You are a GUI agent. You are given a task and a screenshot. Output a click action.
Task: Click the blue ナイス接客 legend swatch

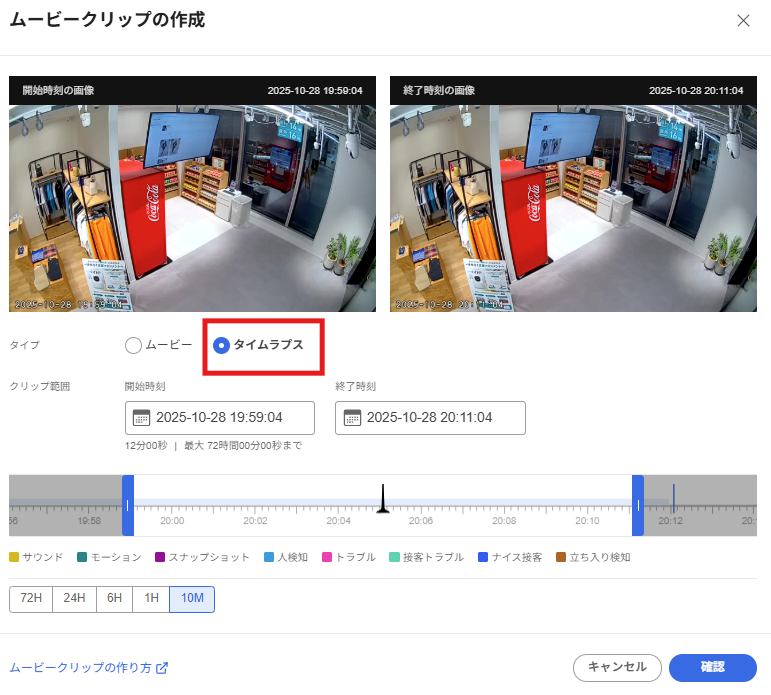point(483,557)
